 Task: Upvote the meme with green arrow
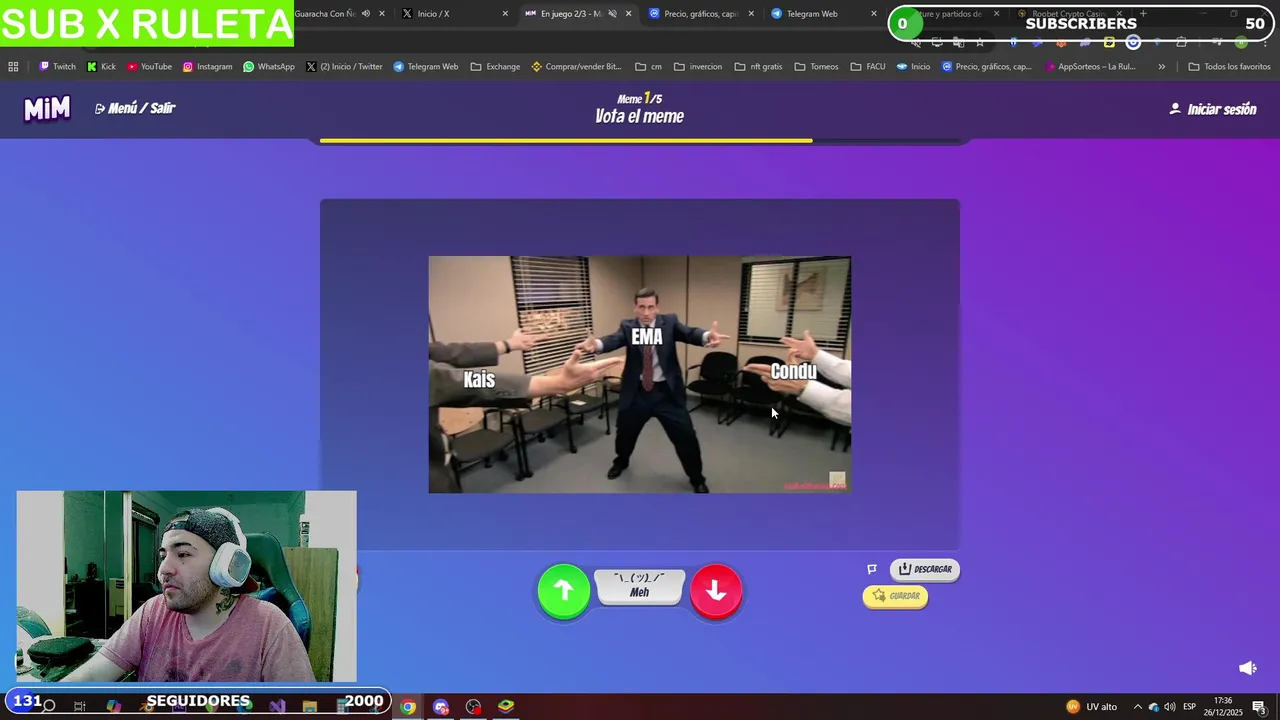coord(564,591)
